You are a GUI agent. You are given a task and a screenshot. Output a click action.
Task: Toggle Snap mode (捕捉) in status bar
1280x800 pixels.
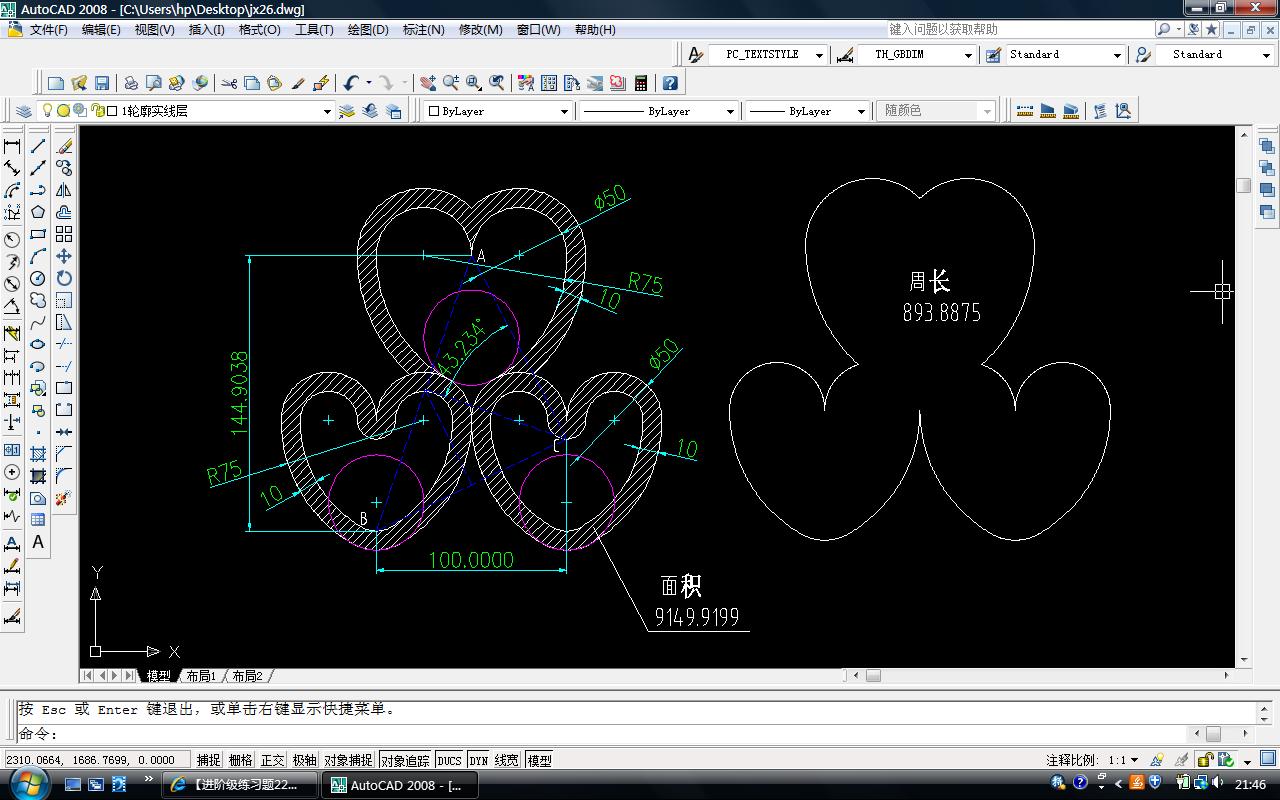point(209,760)
